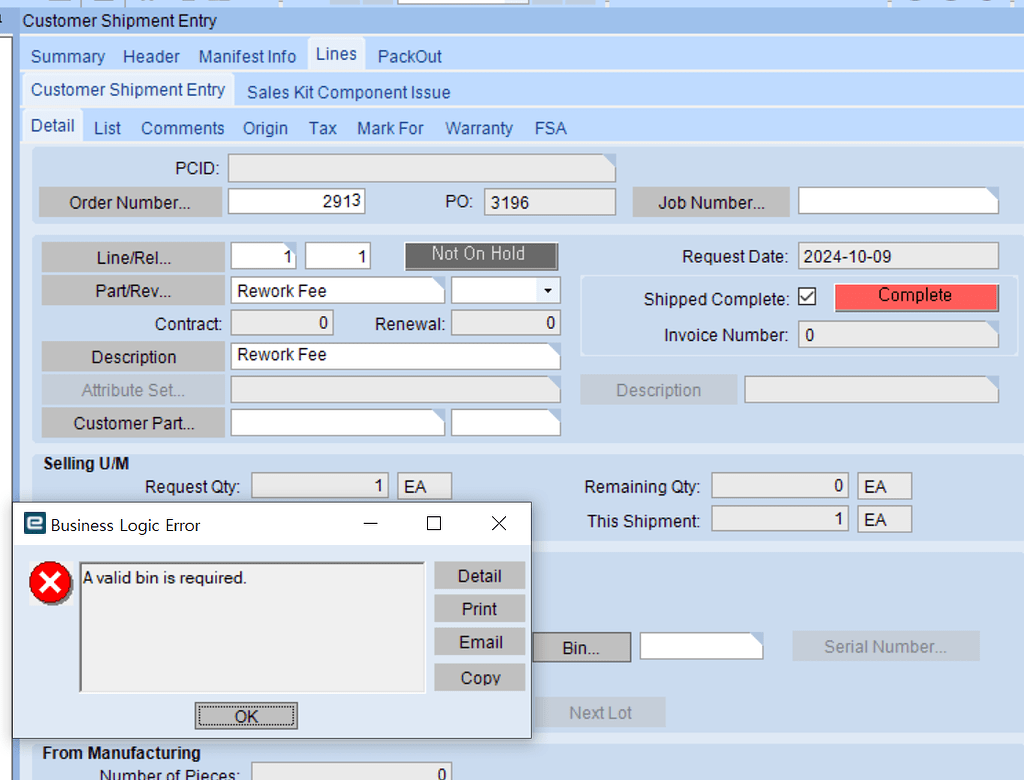Click inside the PO input field

(549, 201)
